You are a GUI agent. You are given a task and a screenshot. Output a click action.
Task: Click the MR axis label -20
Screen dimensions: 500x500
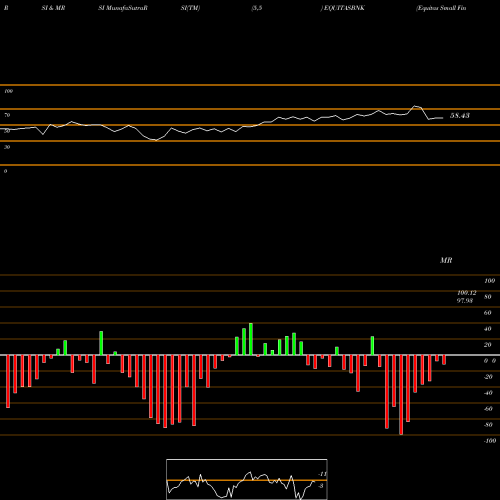tap(488, 377)
